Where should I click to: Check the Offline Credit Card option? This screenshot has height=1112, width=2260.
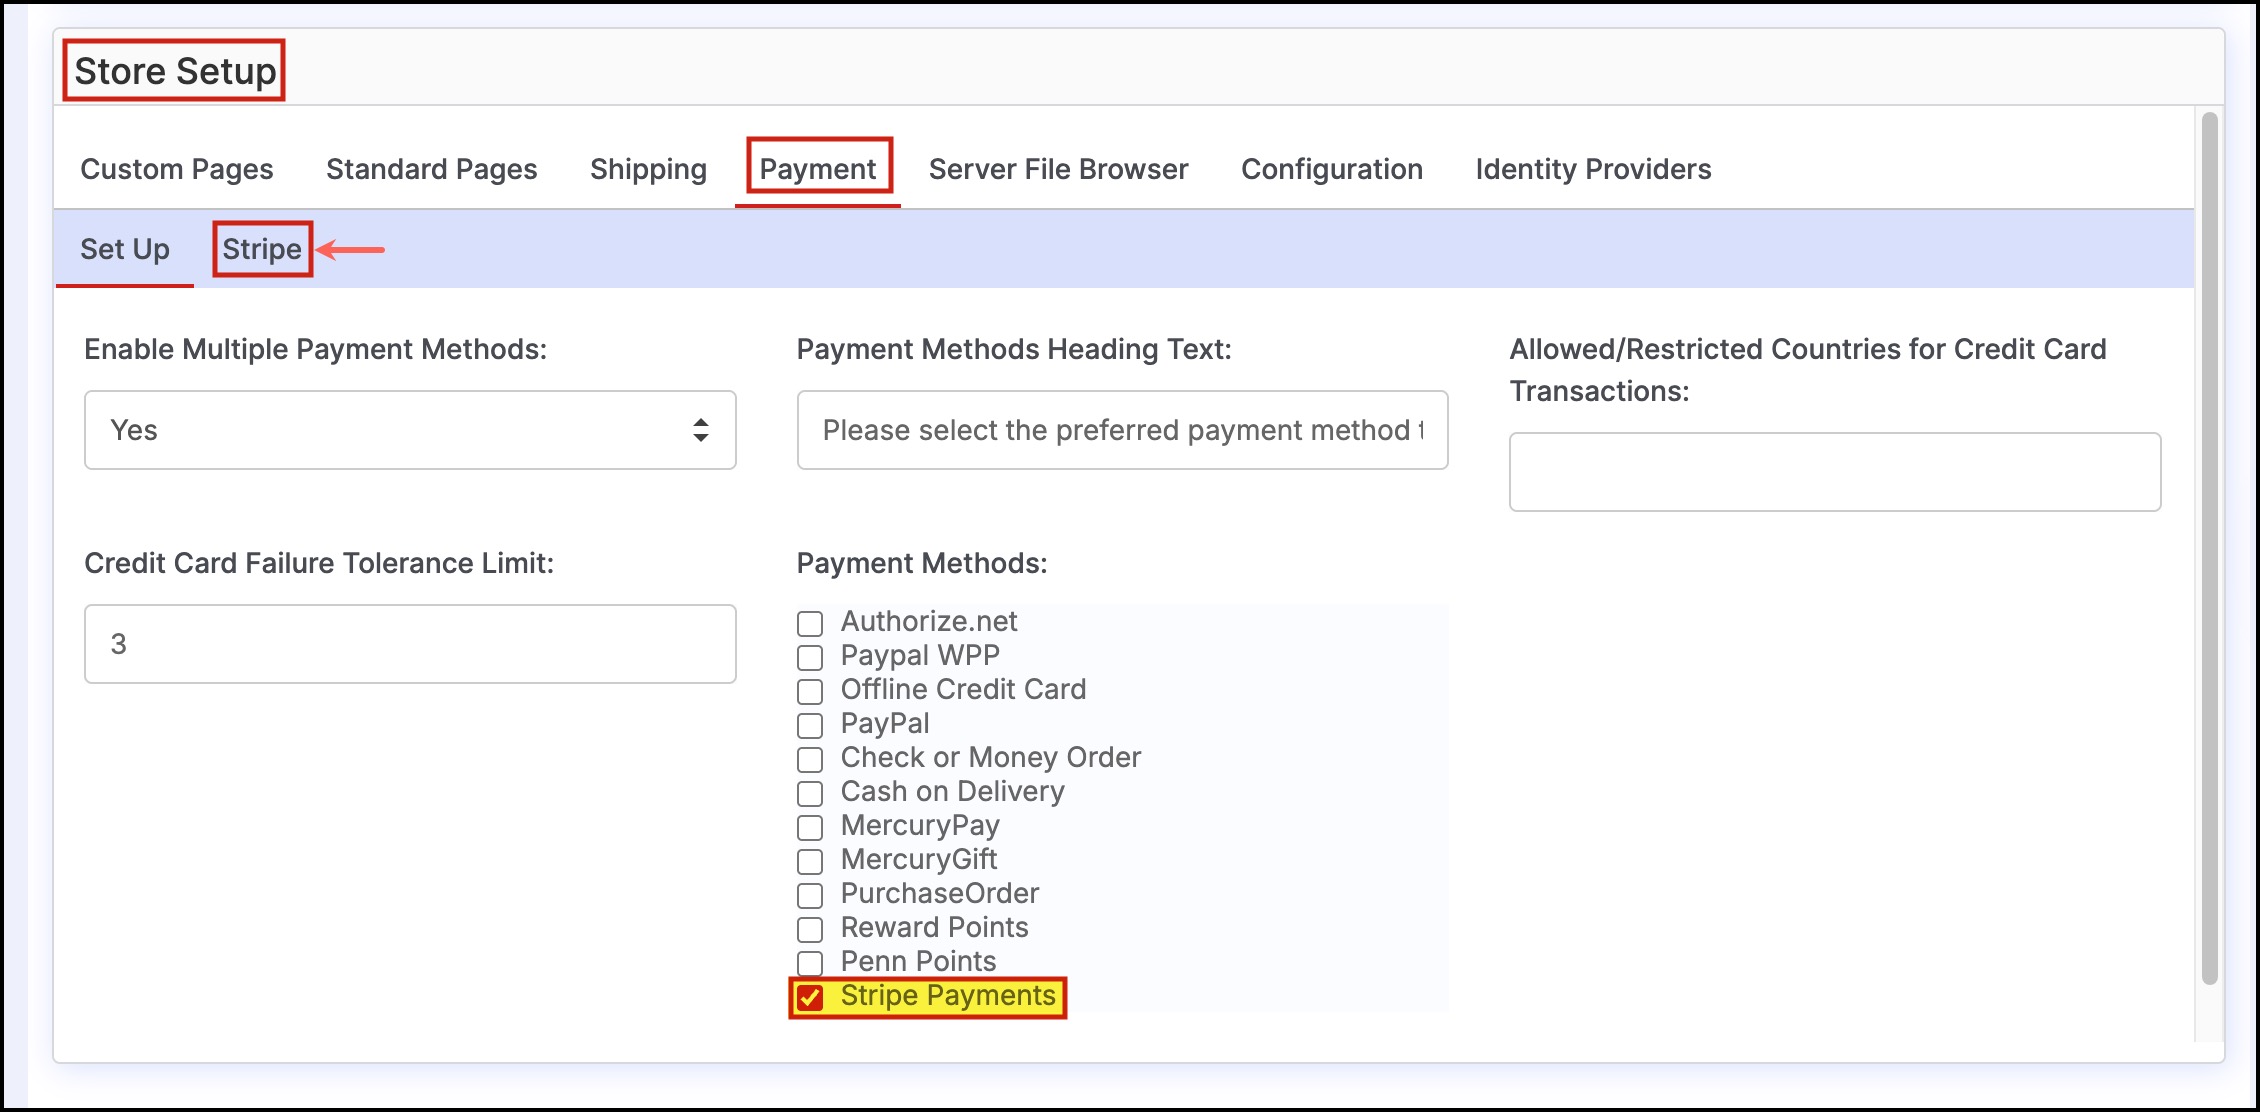coord(810,692)
